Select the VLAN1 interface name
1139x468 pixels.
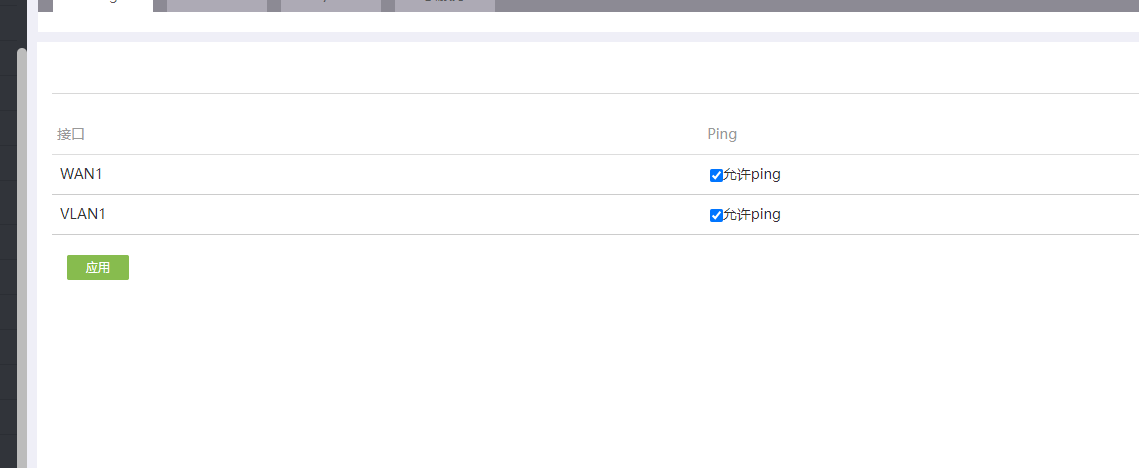tap(83, 214)
